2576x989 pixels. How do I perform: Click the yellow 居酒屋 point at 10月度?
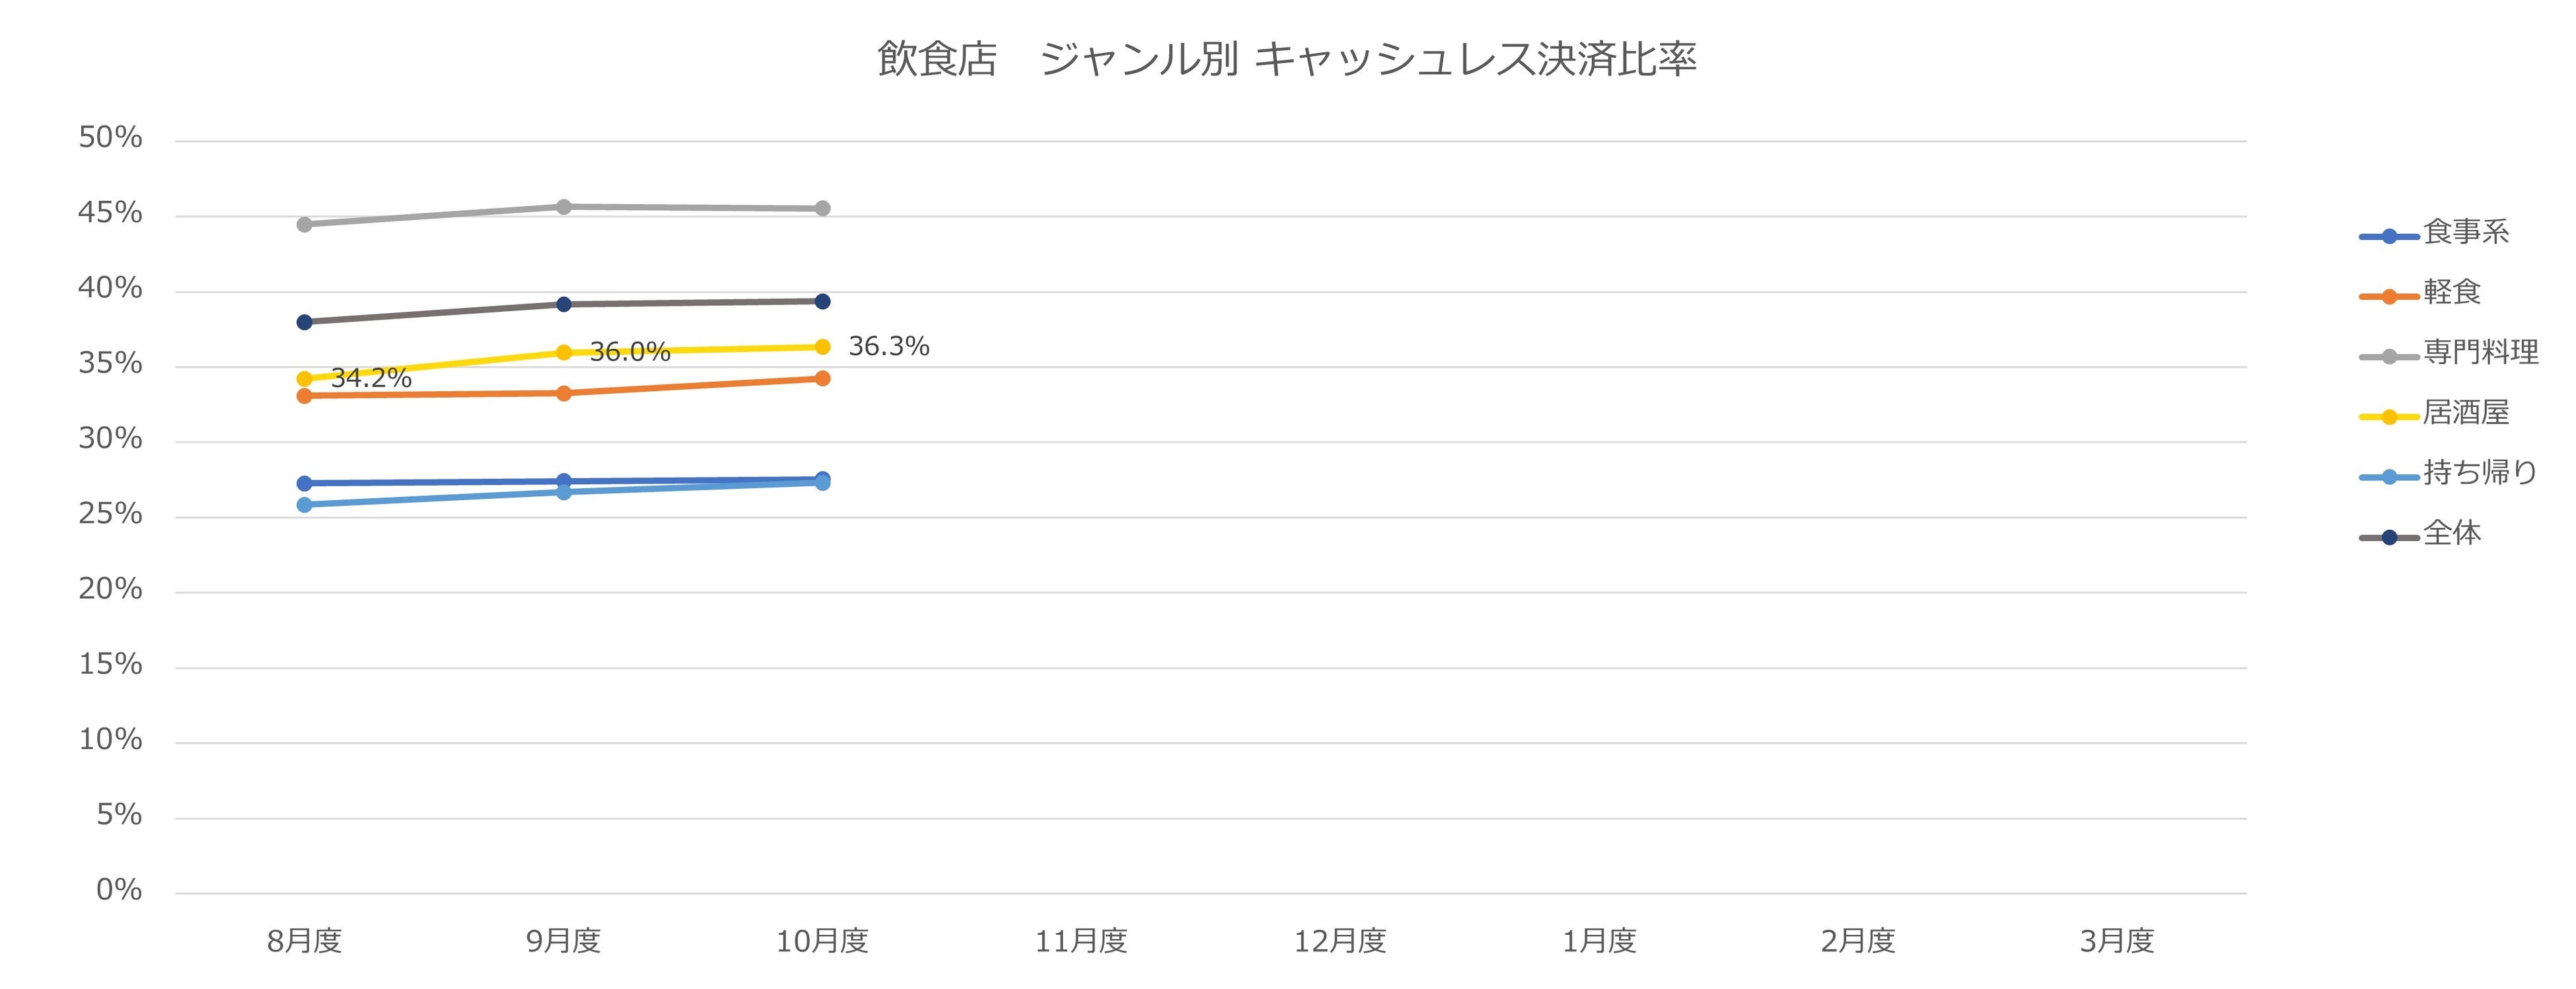tap(822, 347)
